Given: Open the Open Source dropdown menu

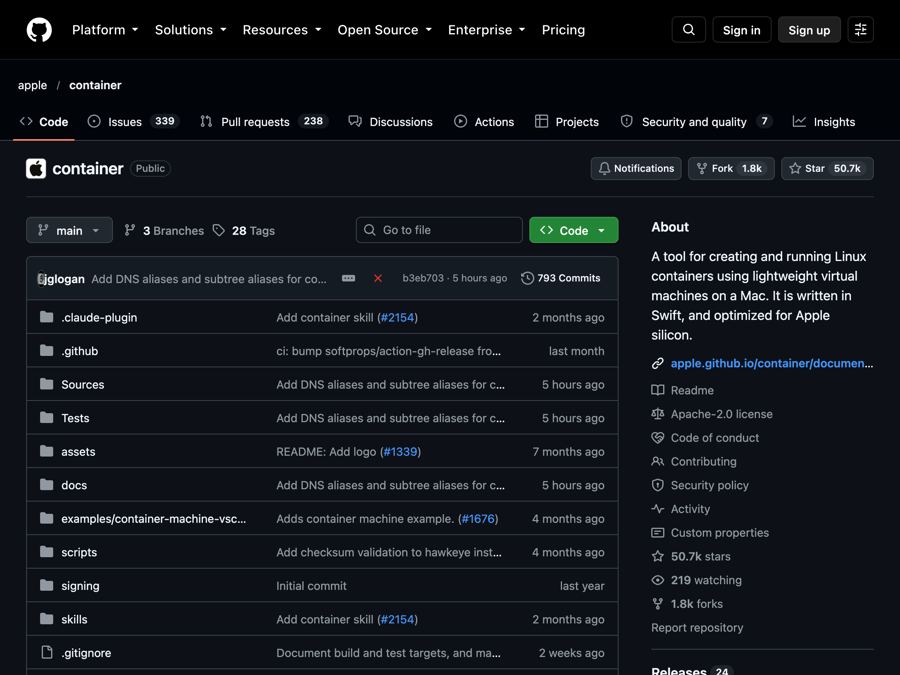Looking at the screenshot, I should tap(384, 30).
